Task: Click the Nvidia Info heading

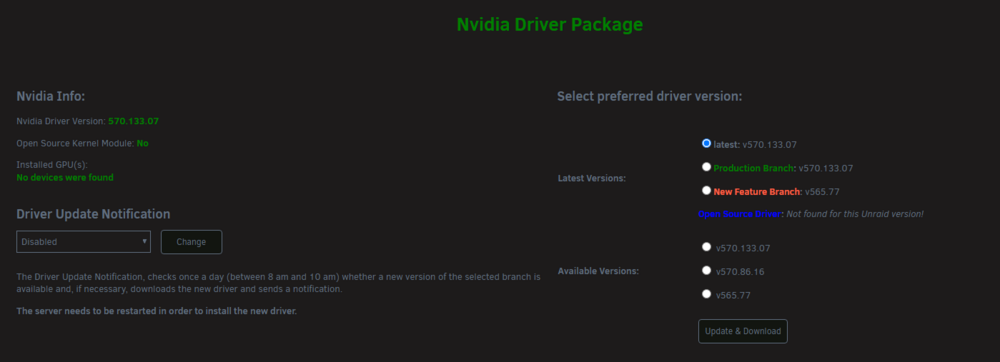Action: pyautogui.click(x=50, y=96)
